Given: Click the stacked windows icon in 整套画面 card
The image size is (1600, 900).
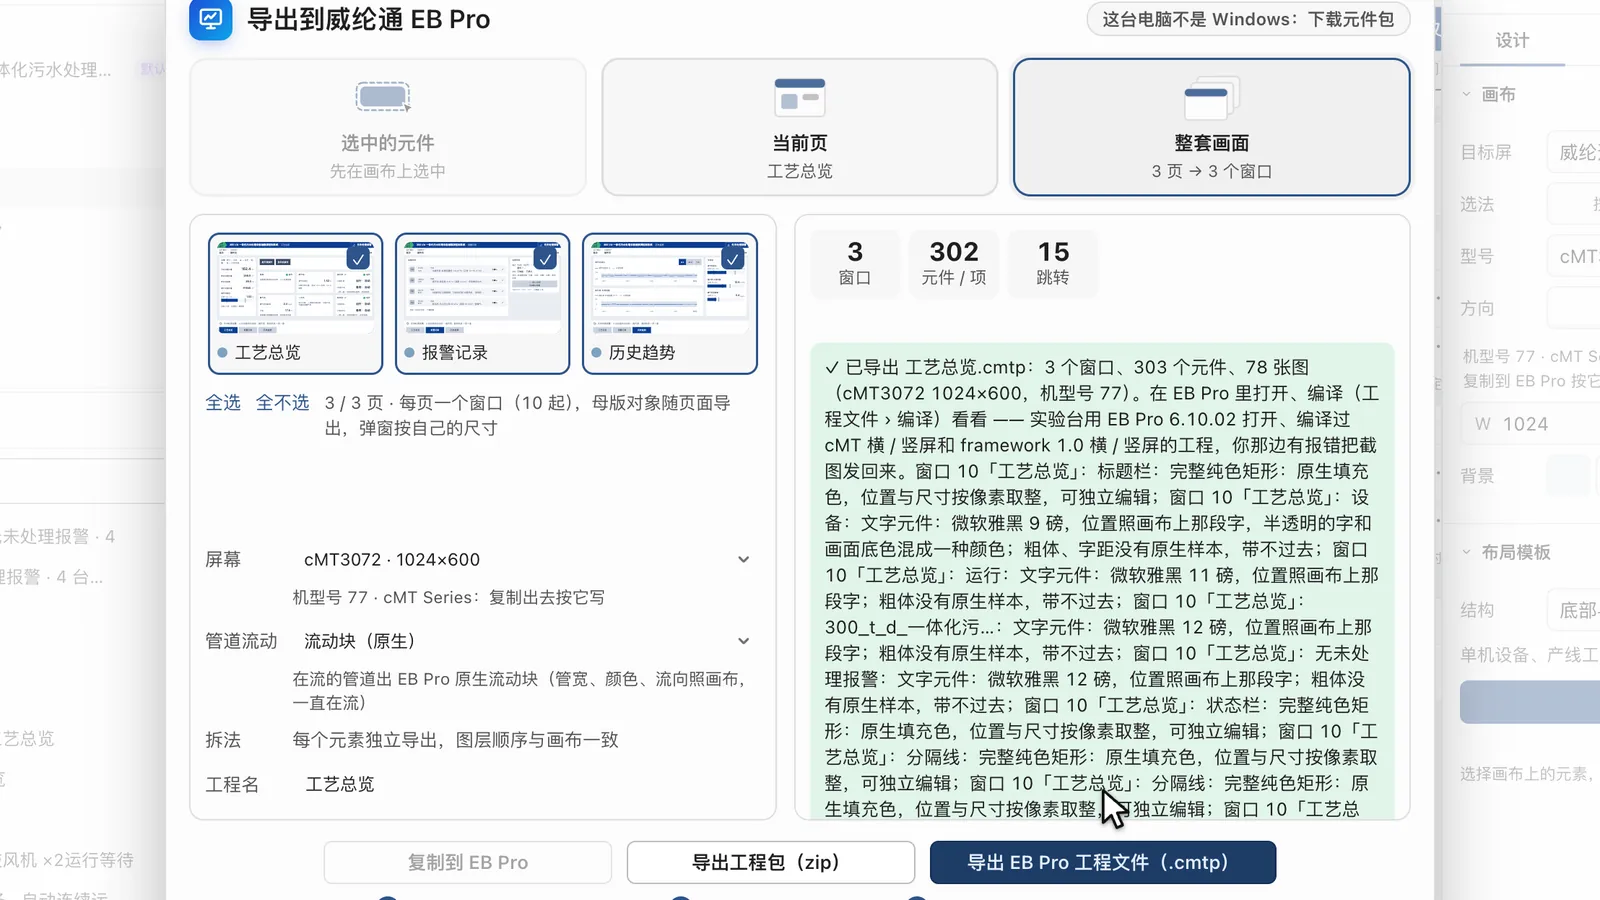Looking at the screenshot, I should [1211, 99].
